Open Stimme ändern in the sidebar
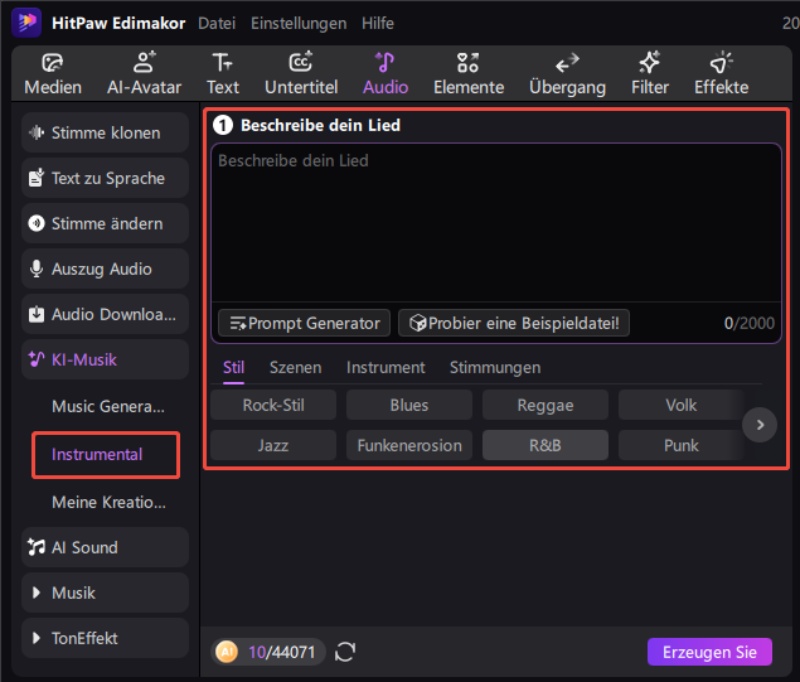 pyautogui.click(x=105, y=223)
